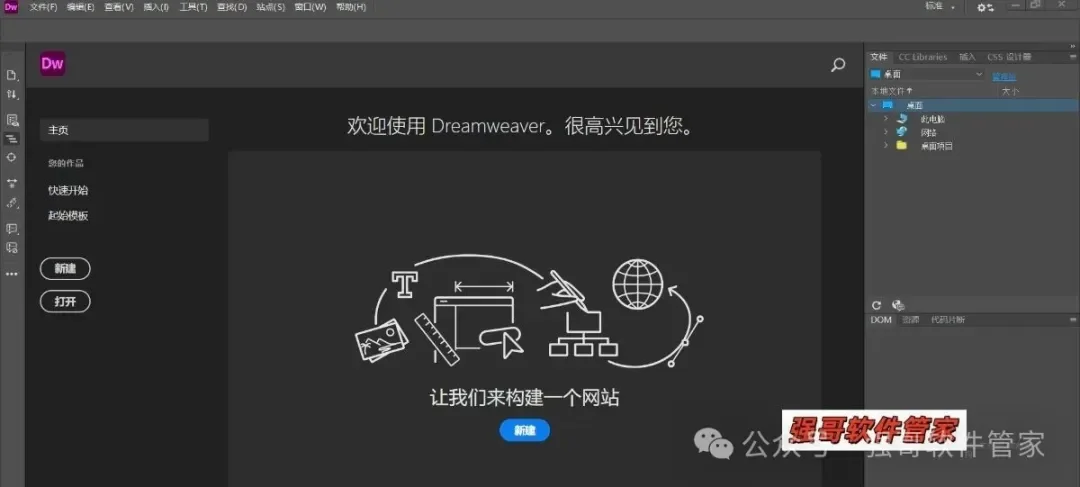Open the Files panel group options menu icon
Screen dimensions: 1080x487
tap(1073, 57)
